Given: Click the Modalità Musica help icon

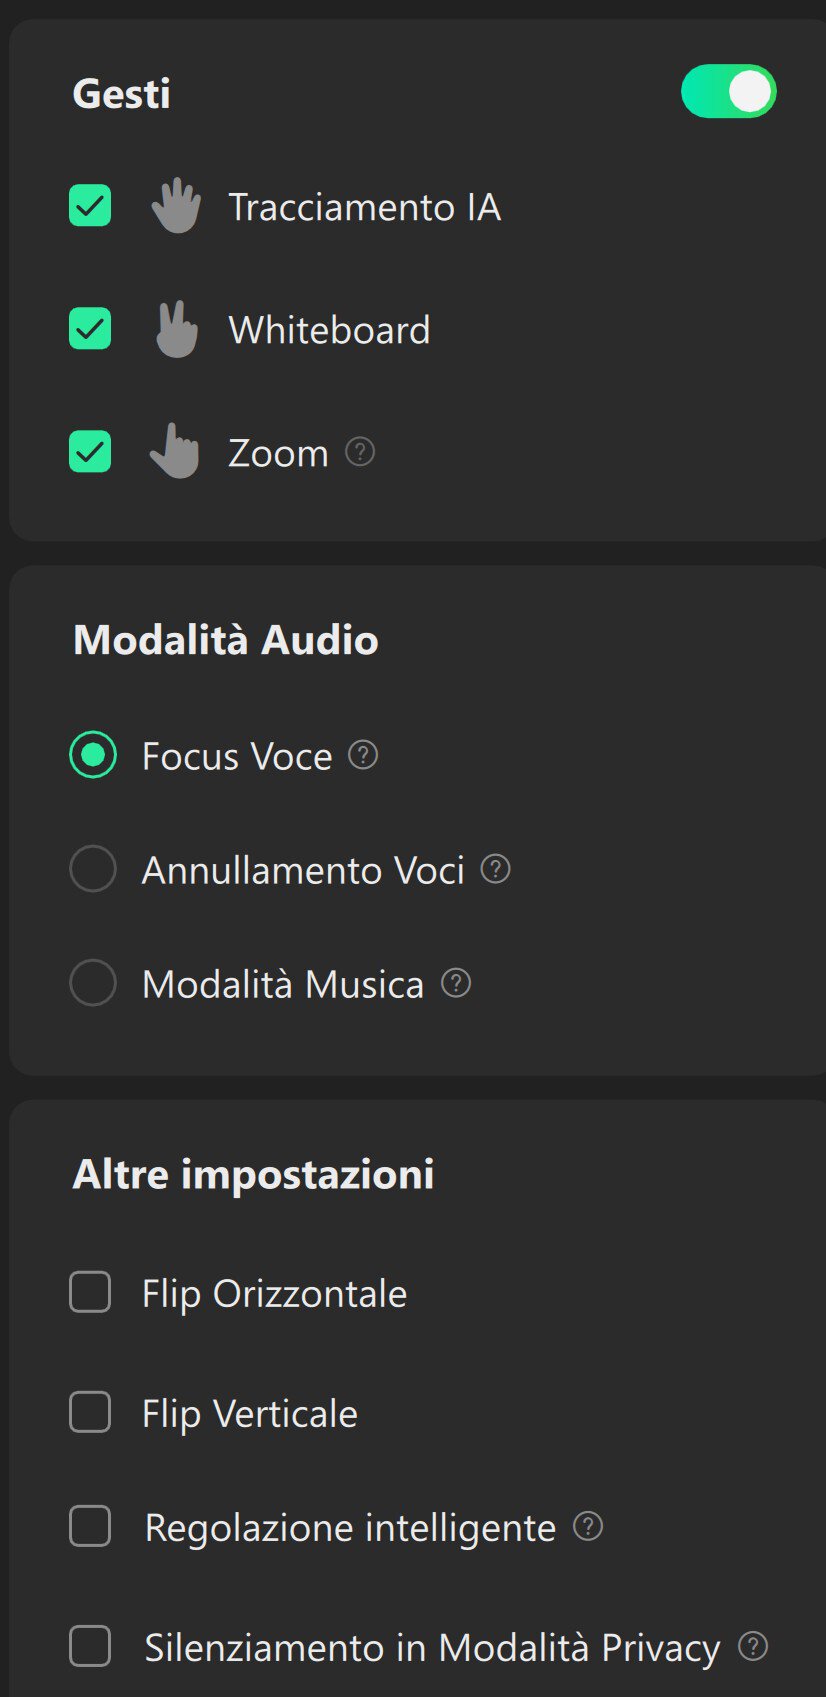Looking at the screenshot, I should tap(456, 983).
